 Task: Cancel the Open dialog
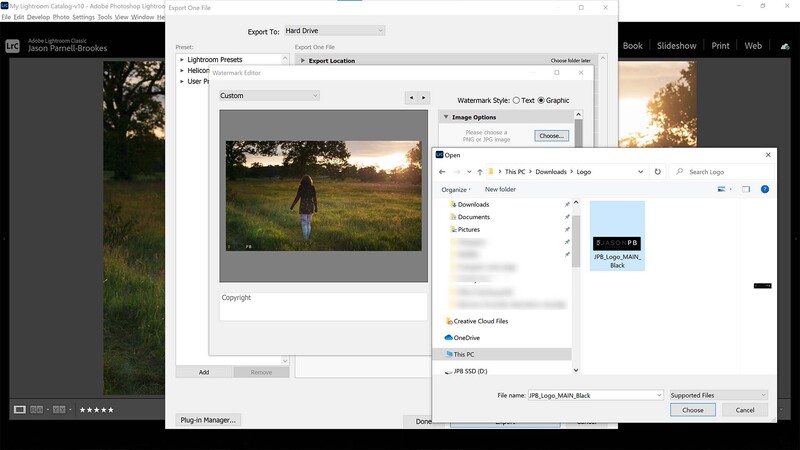point(744,410)
